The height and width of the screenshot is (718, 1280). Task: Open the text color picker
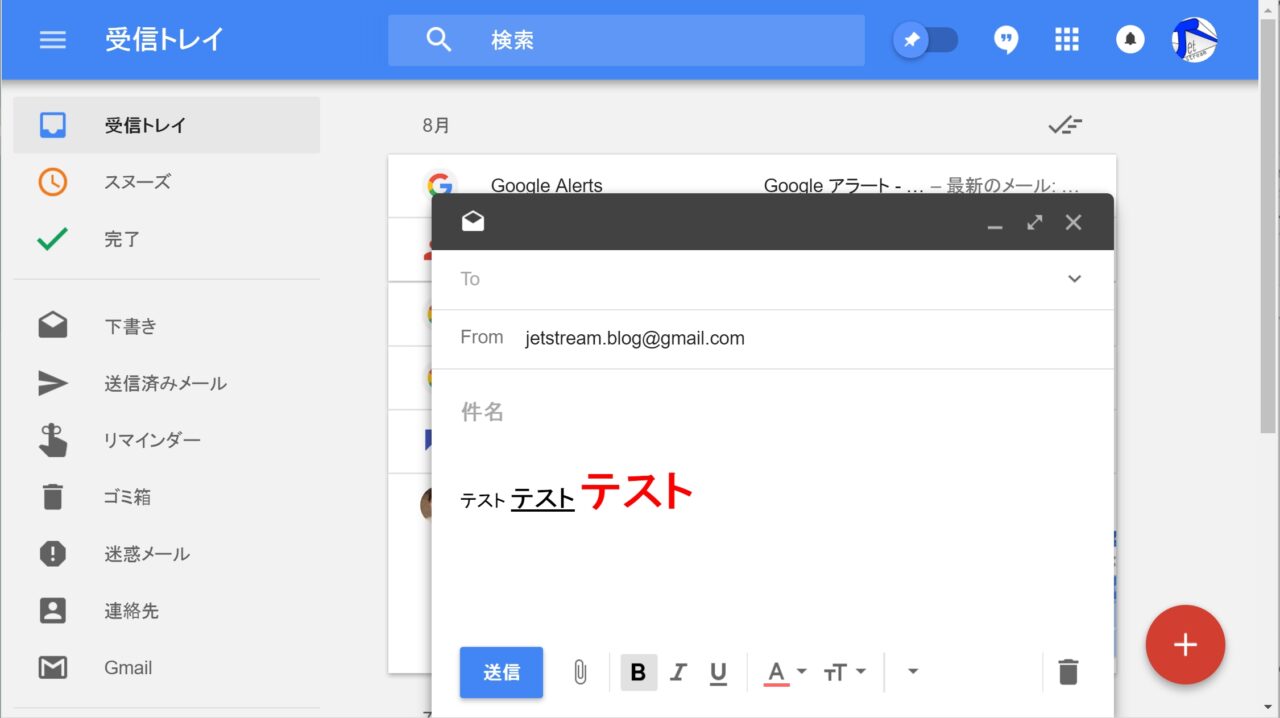[785, 673]
